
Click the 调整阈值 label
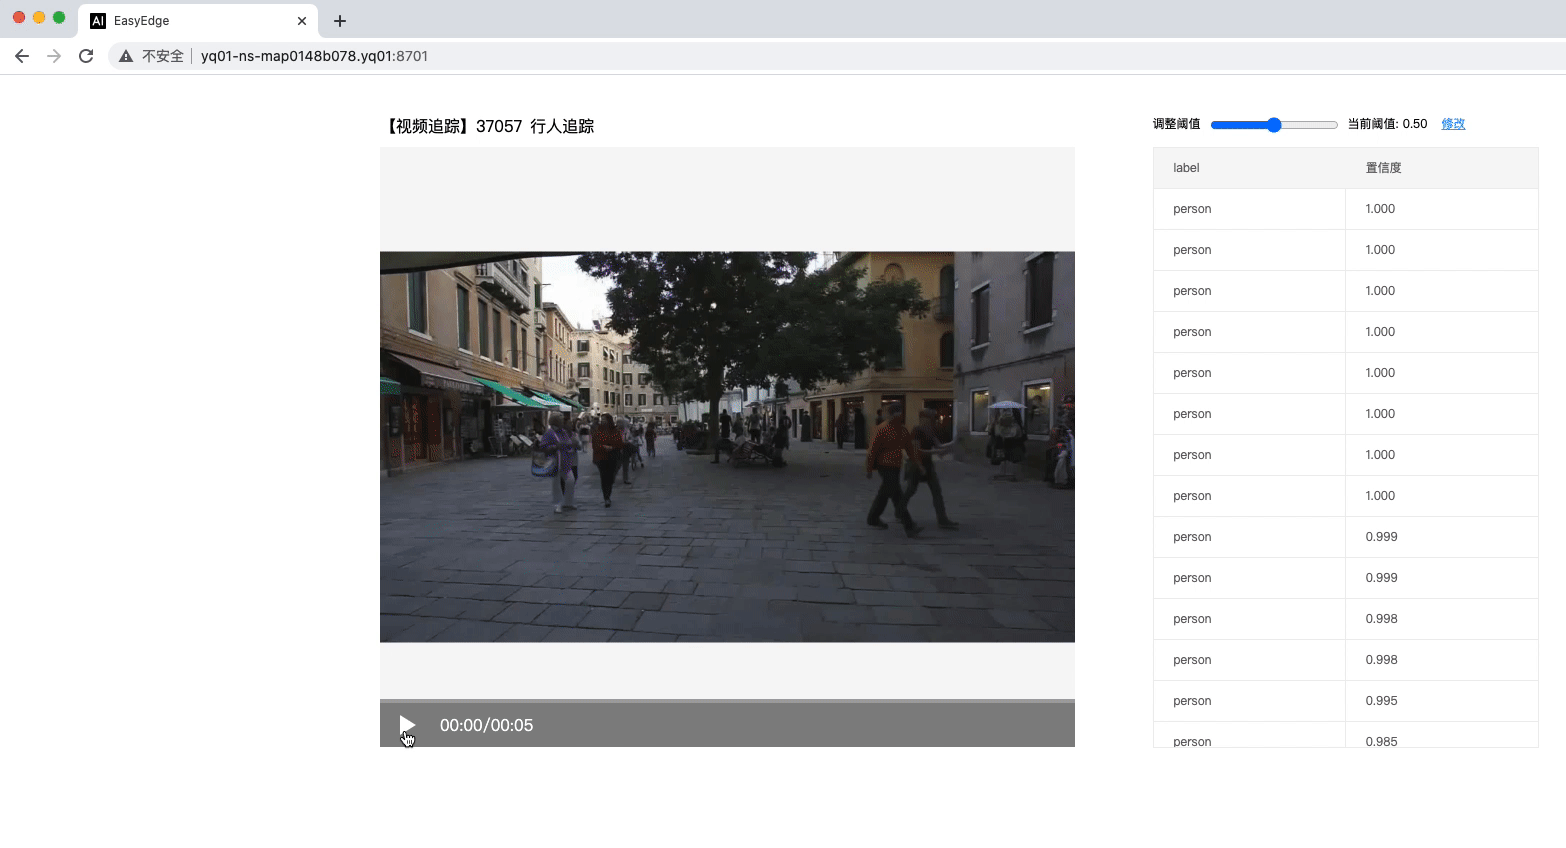[x=1176, y=124]
